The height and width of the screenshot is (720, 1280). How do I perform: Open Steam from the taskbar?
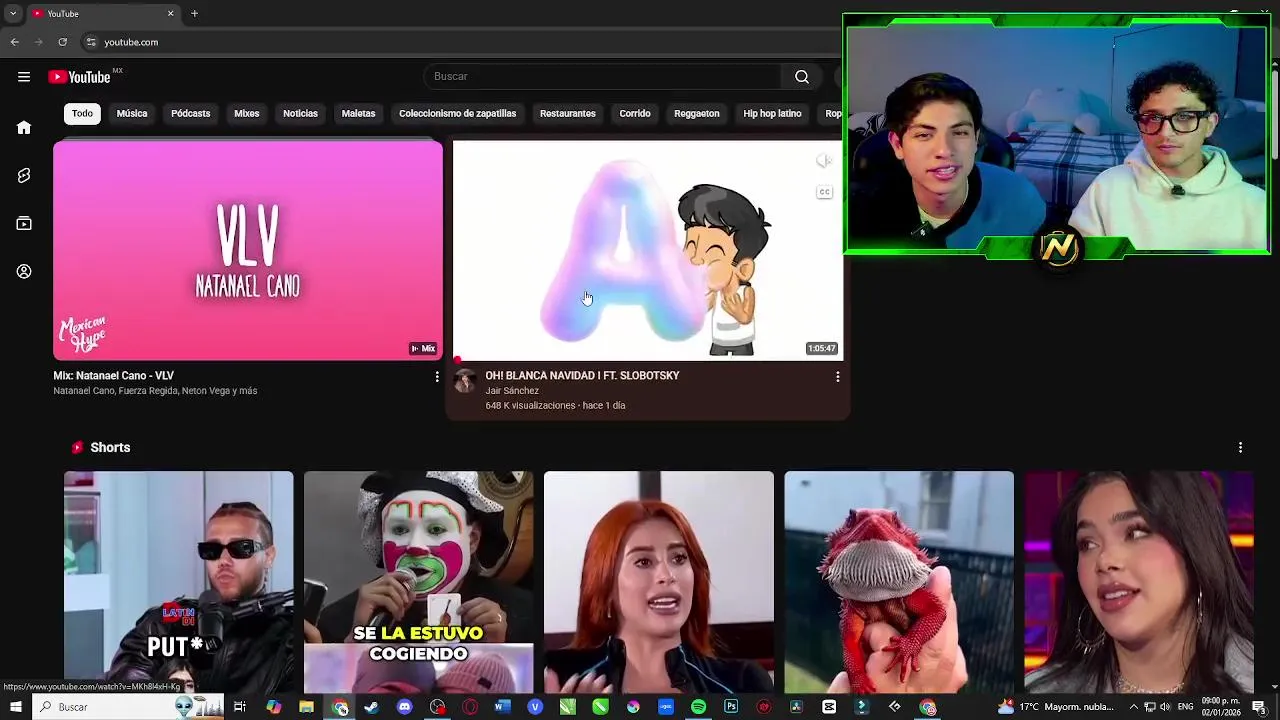(371, 707)
